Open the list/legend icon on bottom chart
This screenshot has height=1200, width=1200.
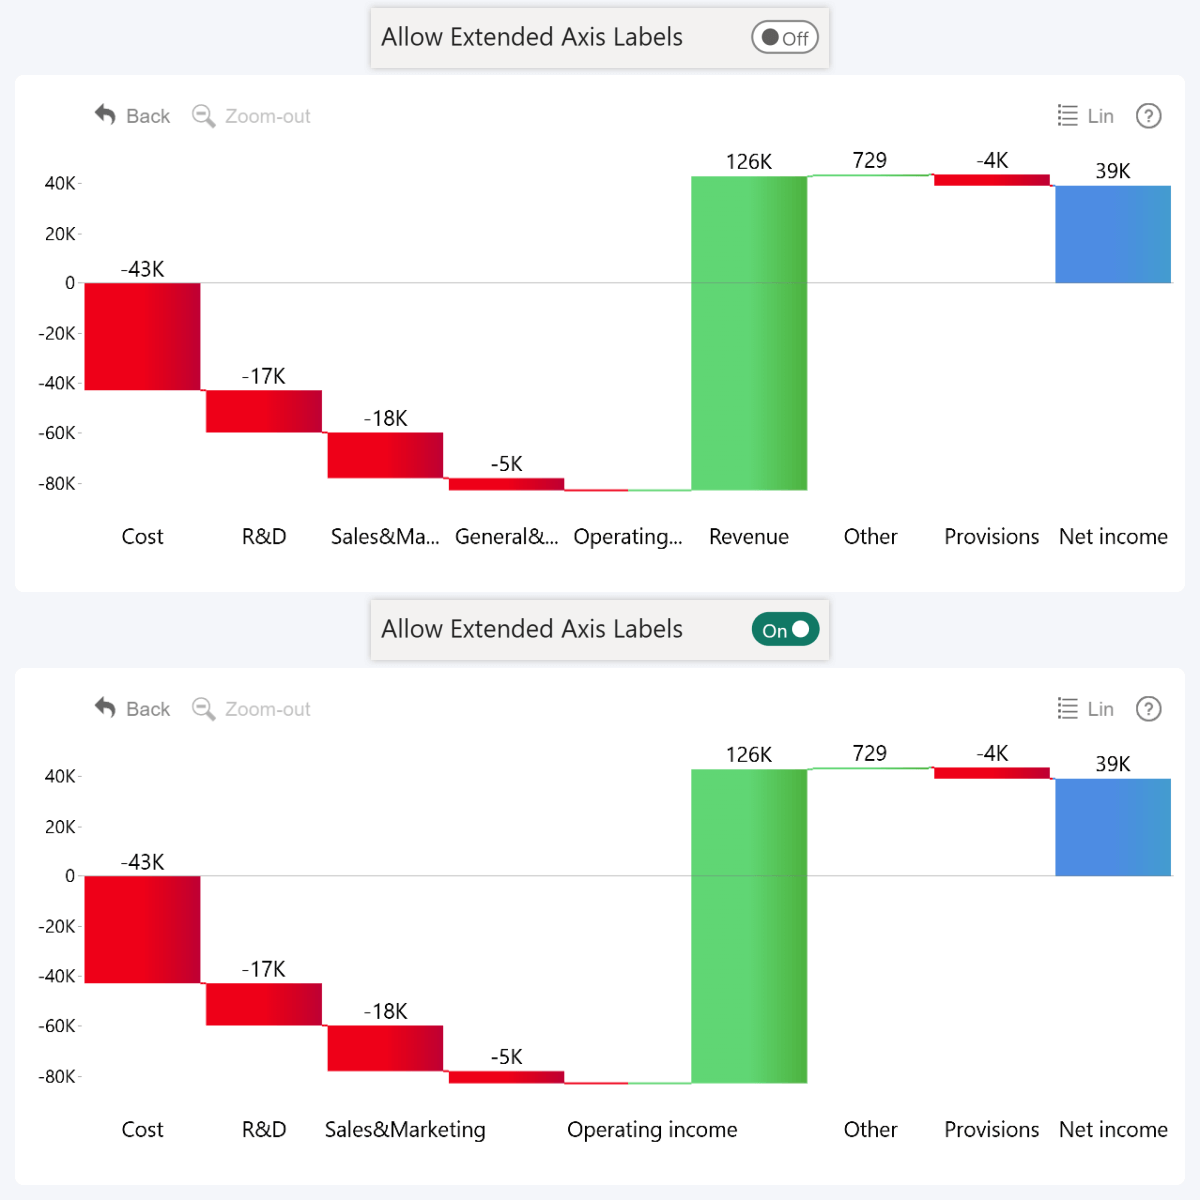pyautogui.click(x=1068, y=708)
